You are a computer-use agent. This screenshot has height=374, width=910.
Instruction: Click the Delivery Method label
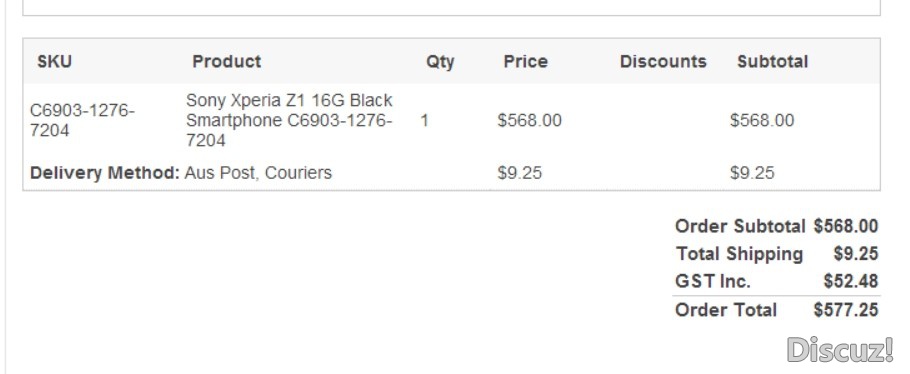[x=105, y=173]
